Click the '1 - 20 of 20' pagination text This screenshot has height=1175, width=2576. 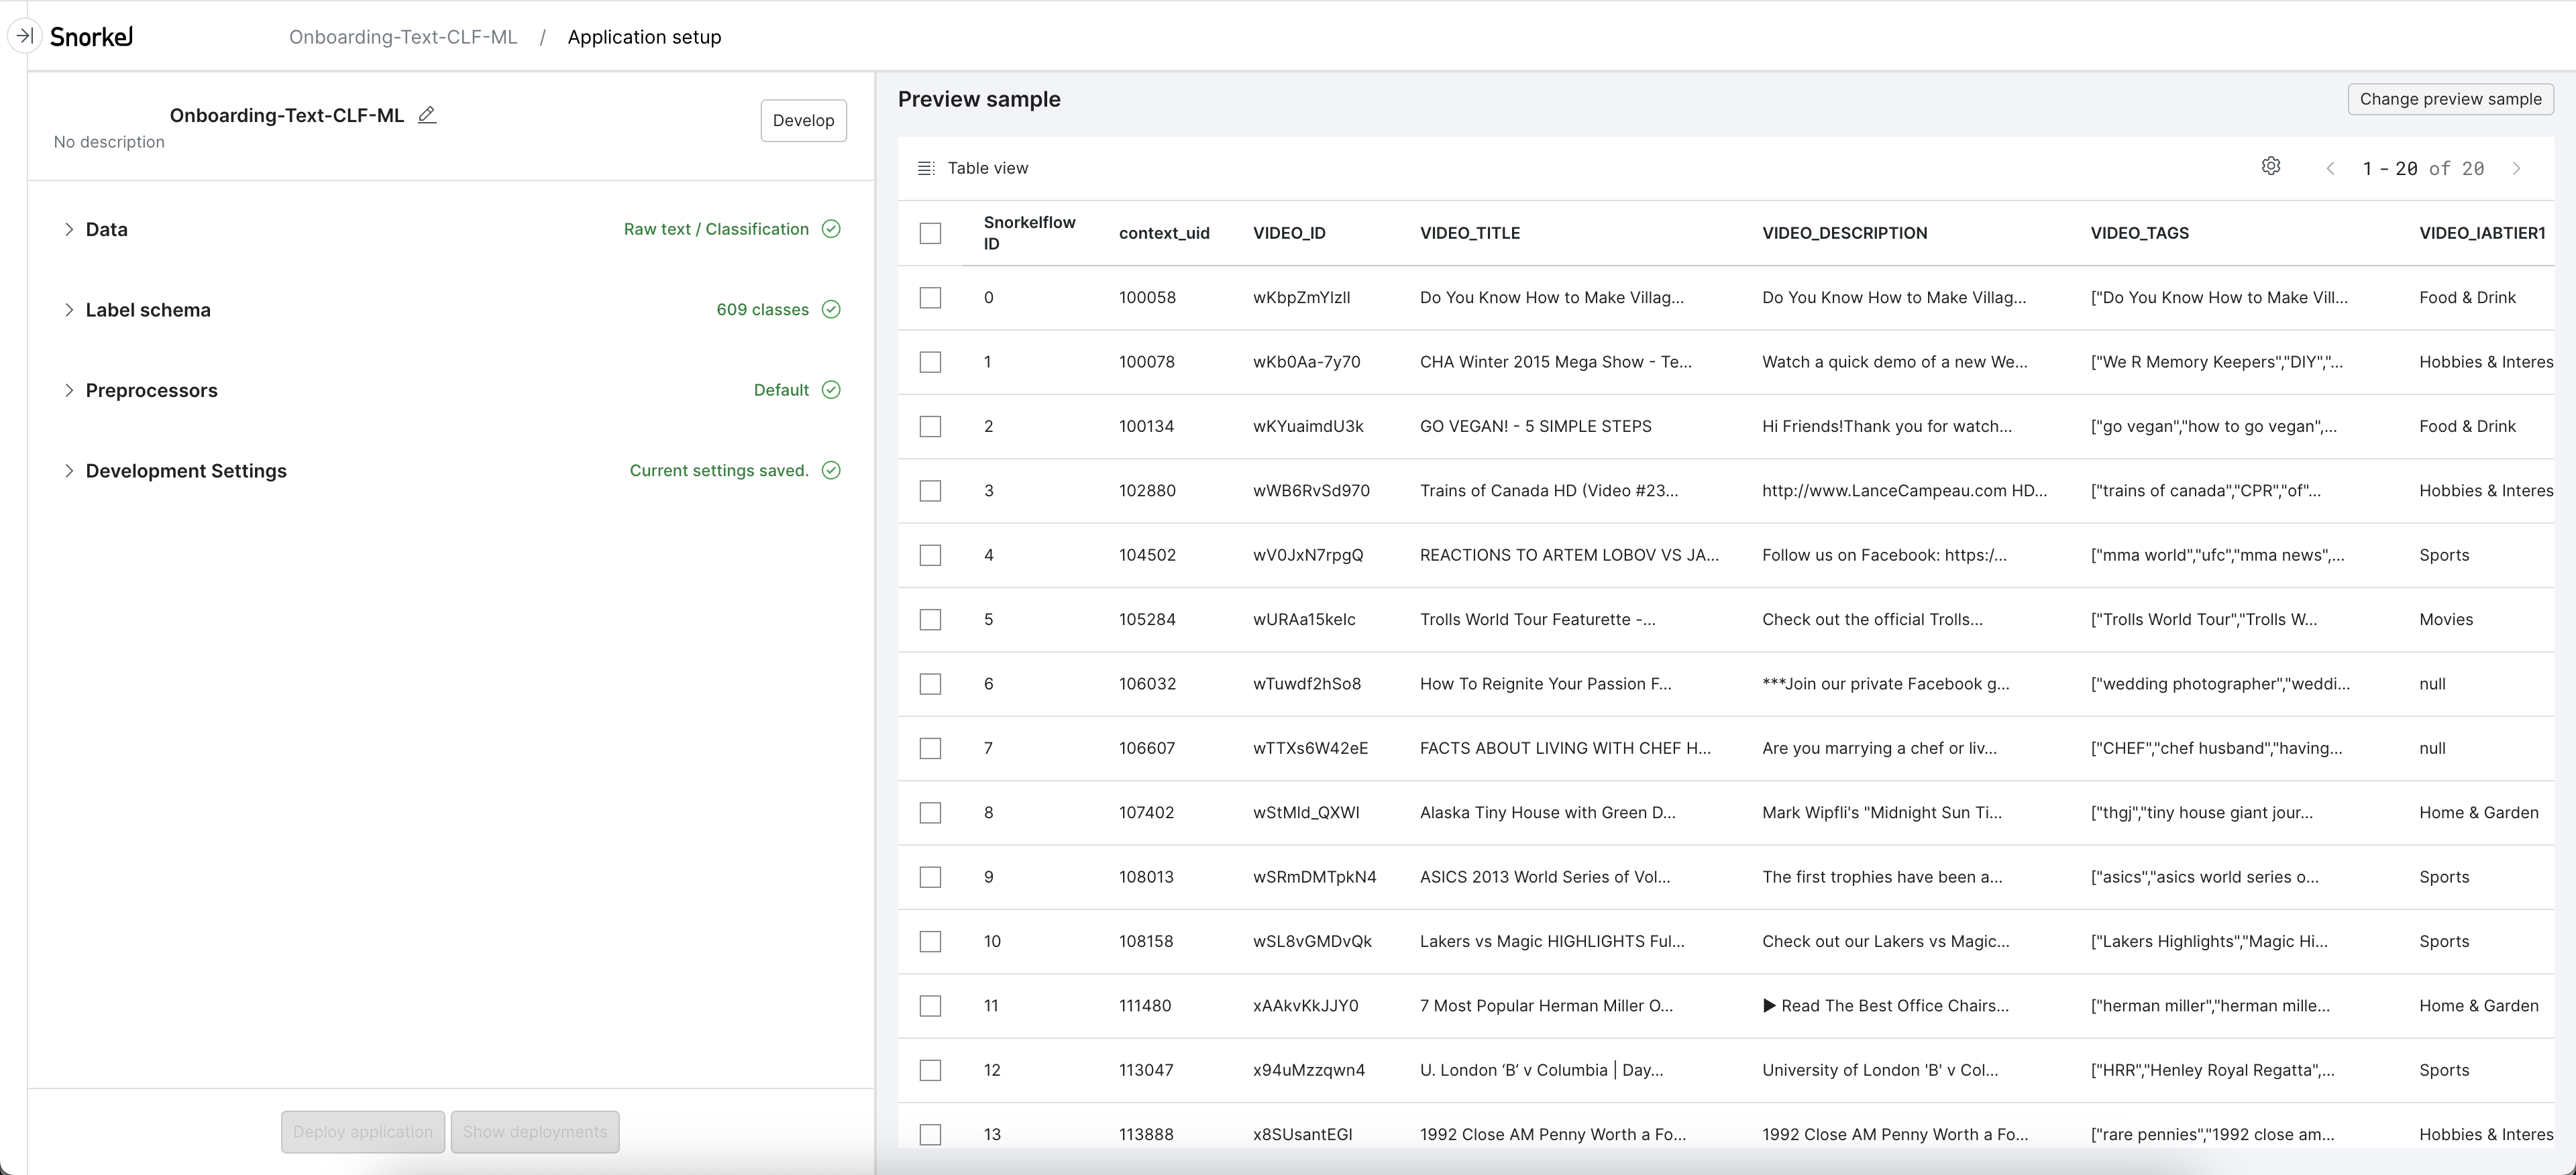click(x=2423, y=169)
